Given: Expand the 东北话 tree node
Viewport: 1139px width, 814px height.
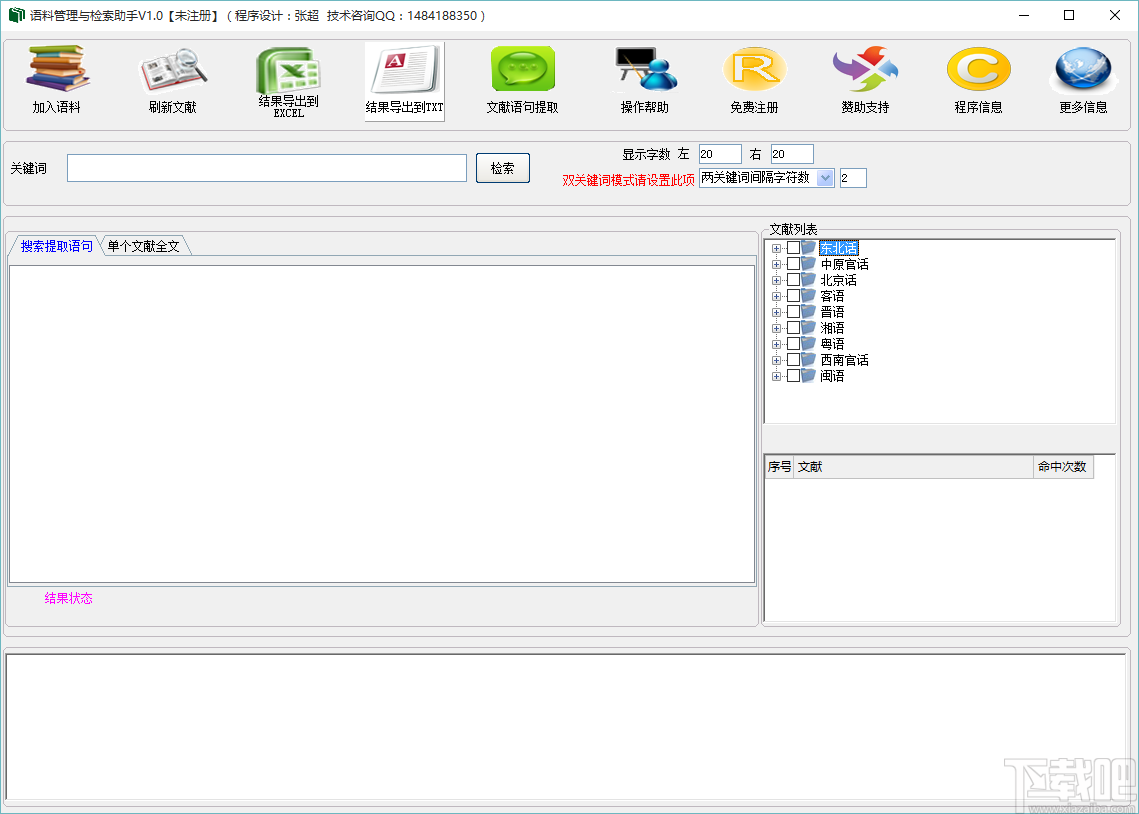Looking at the screenshot, I should click(777, 248).
